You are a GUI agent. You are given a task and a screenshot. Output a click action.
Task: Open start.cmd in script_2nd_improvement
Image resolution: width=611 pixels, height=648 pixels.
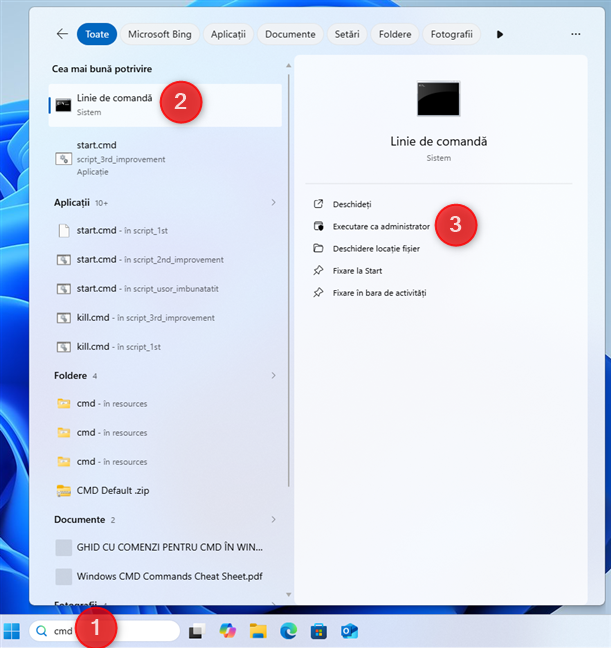point(165,260)
